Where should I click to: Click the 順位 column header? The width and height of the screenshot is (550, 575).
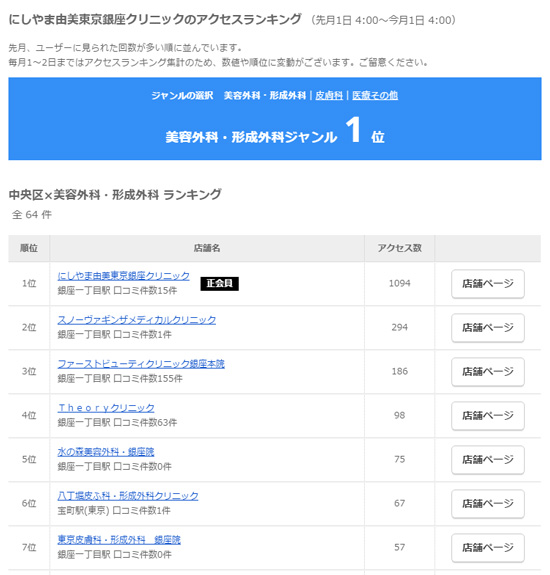pos(29,248)
